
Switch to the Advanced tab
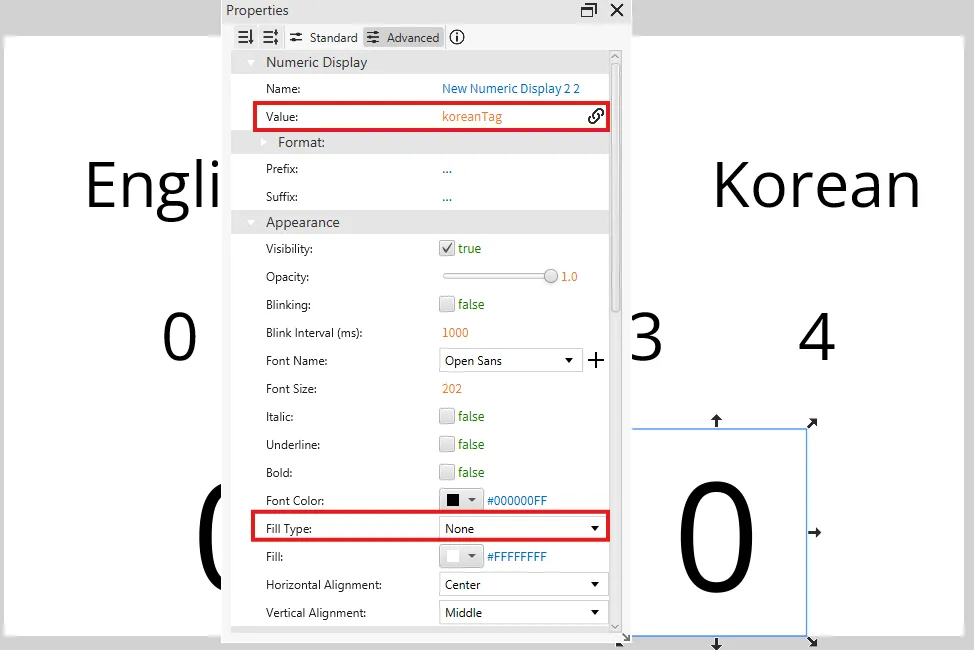pos(403,37)
